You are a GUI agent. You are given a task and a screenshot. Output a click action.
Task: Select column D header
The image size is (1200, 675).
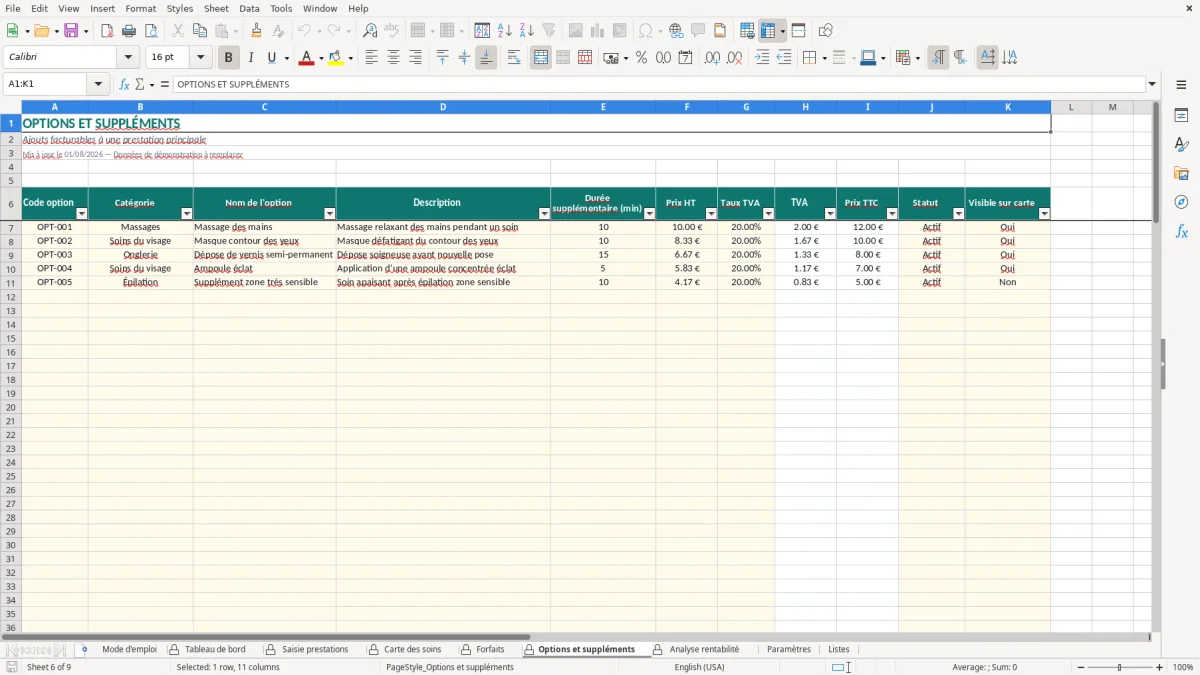[443, 107]
